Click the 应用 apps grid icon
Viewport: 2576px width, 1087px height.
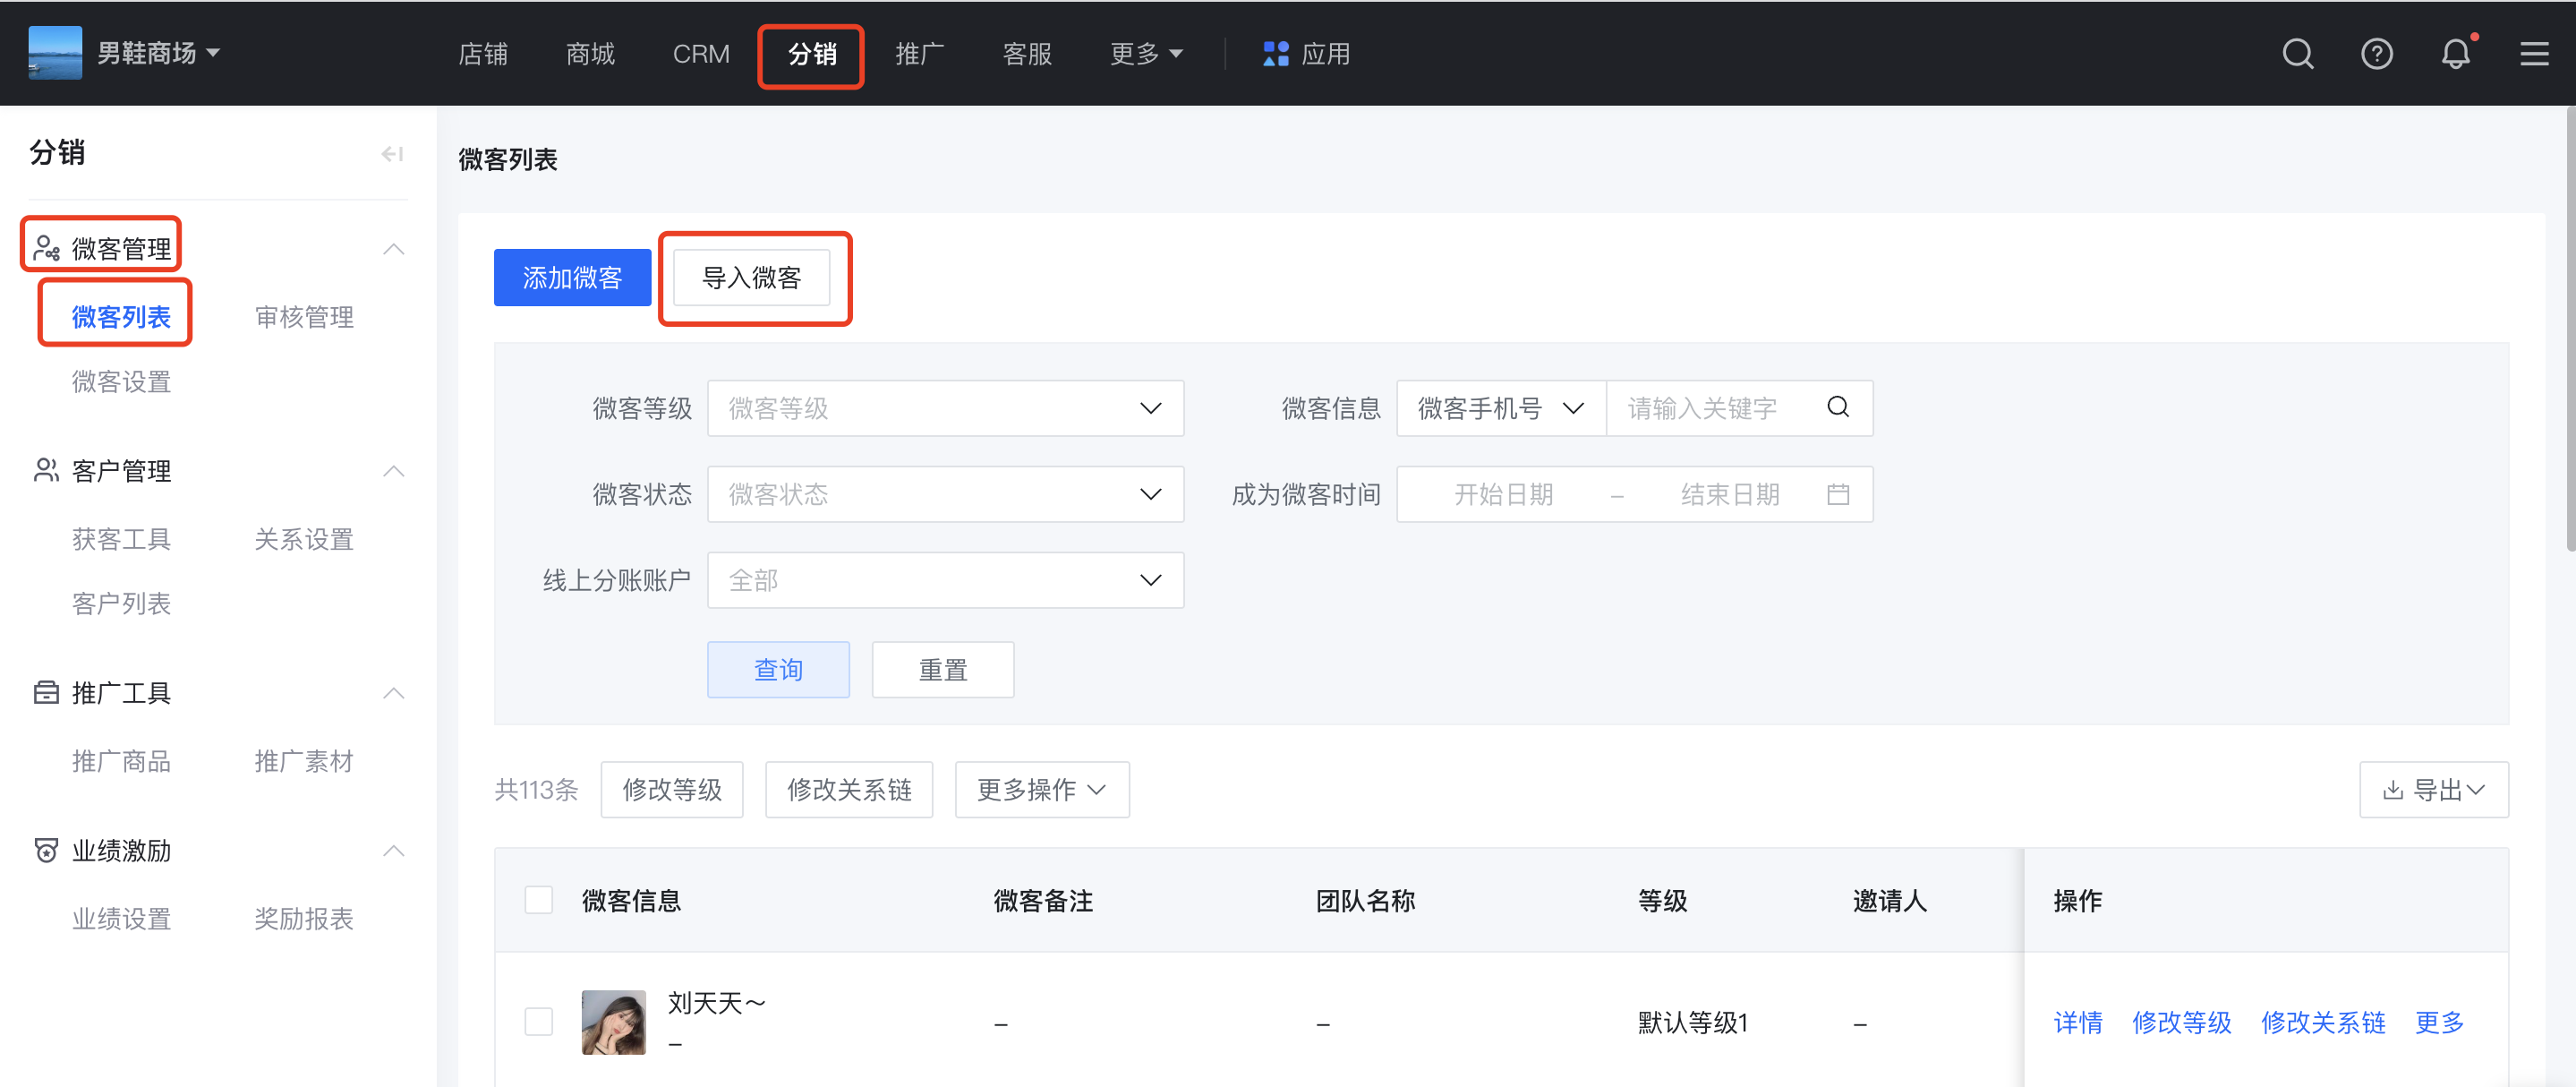1275,54
